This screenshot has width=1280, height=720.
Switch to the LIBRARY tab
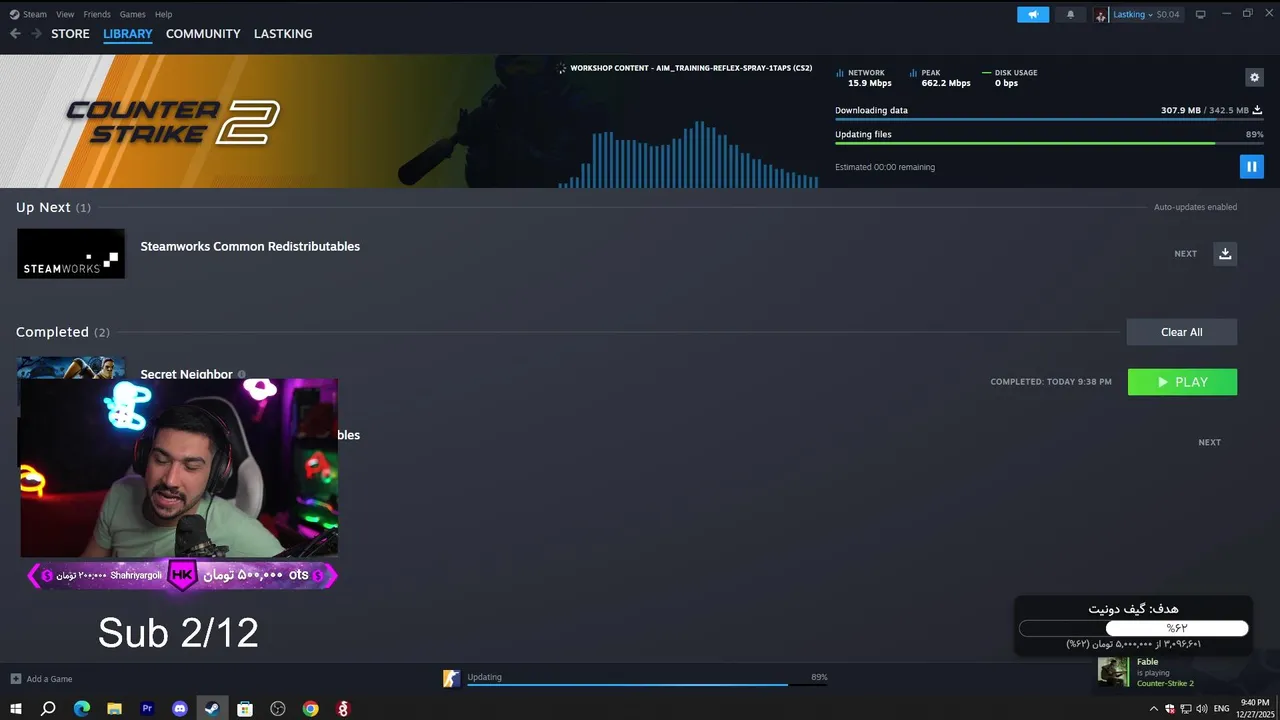click(x=128, y=34)
